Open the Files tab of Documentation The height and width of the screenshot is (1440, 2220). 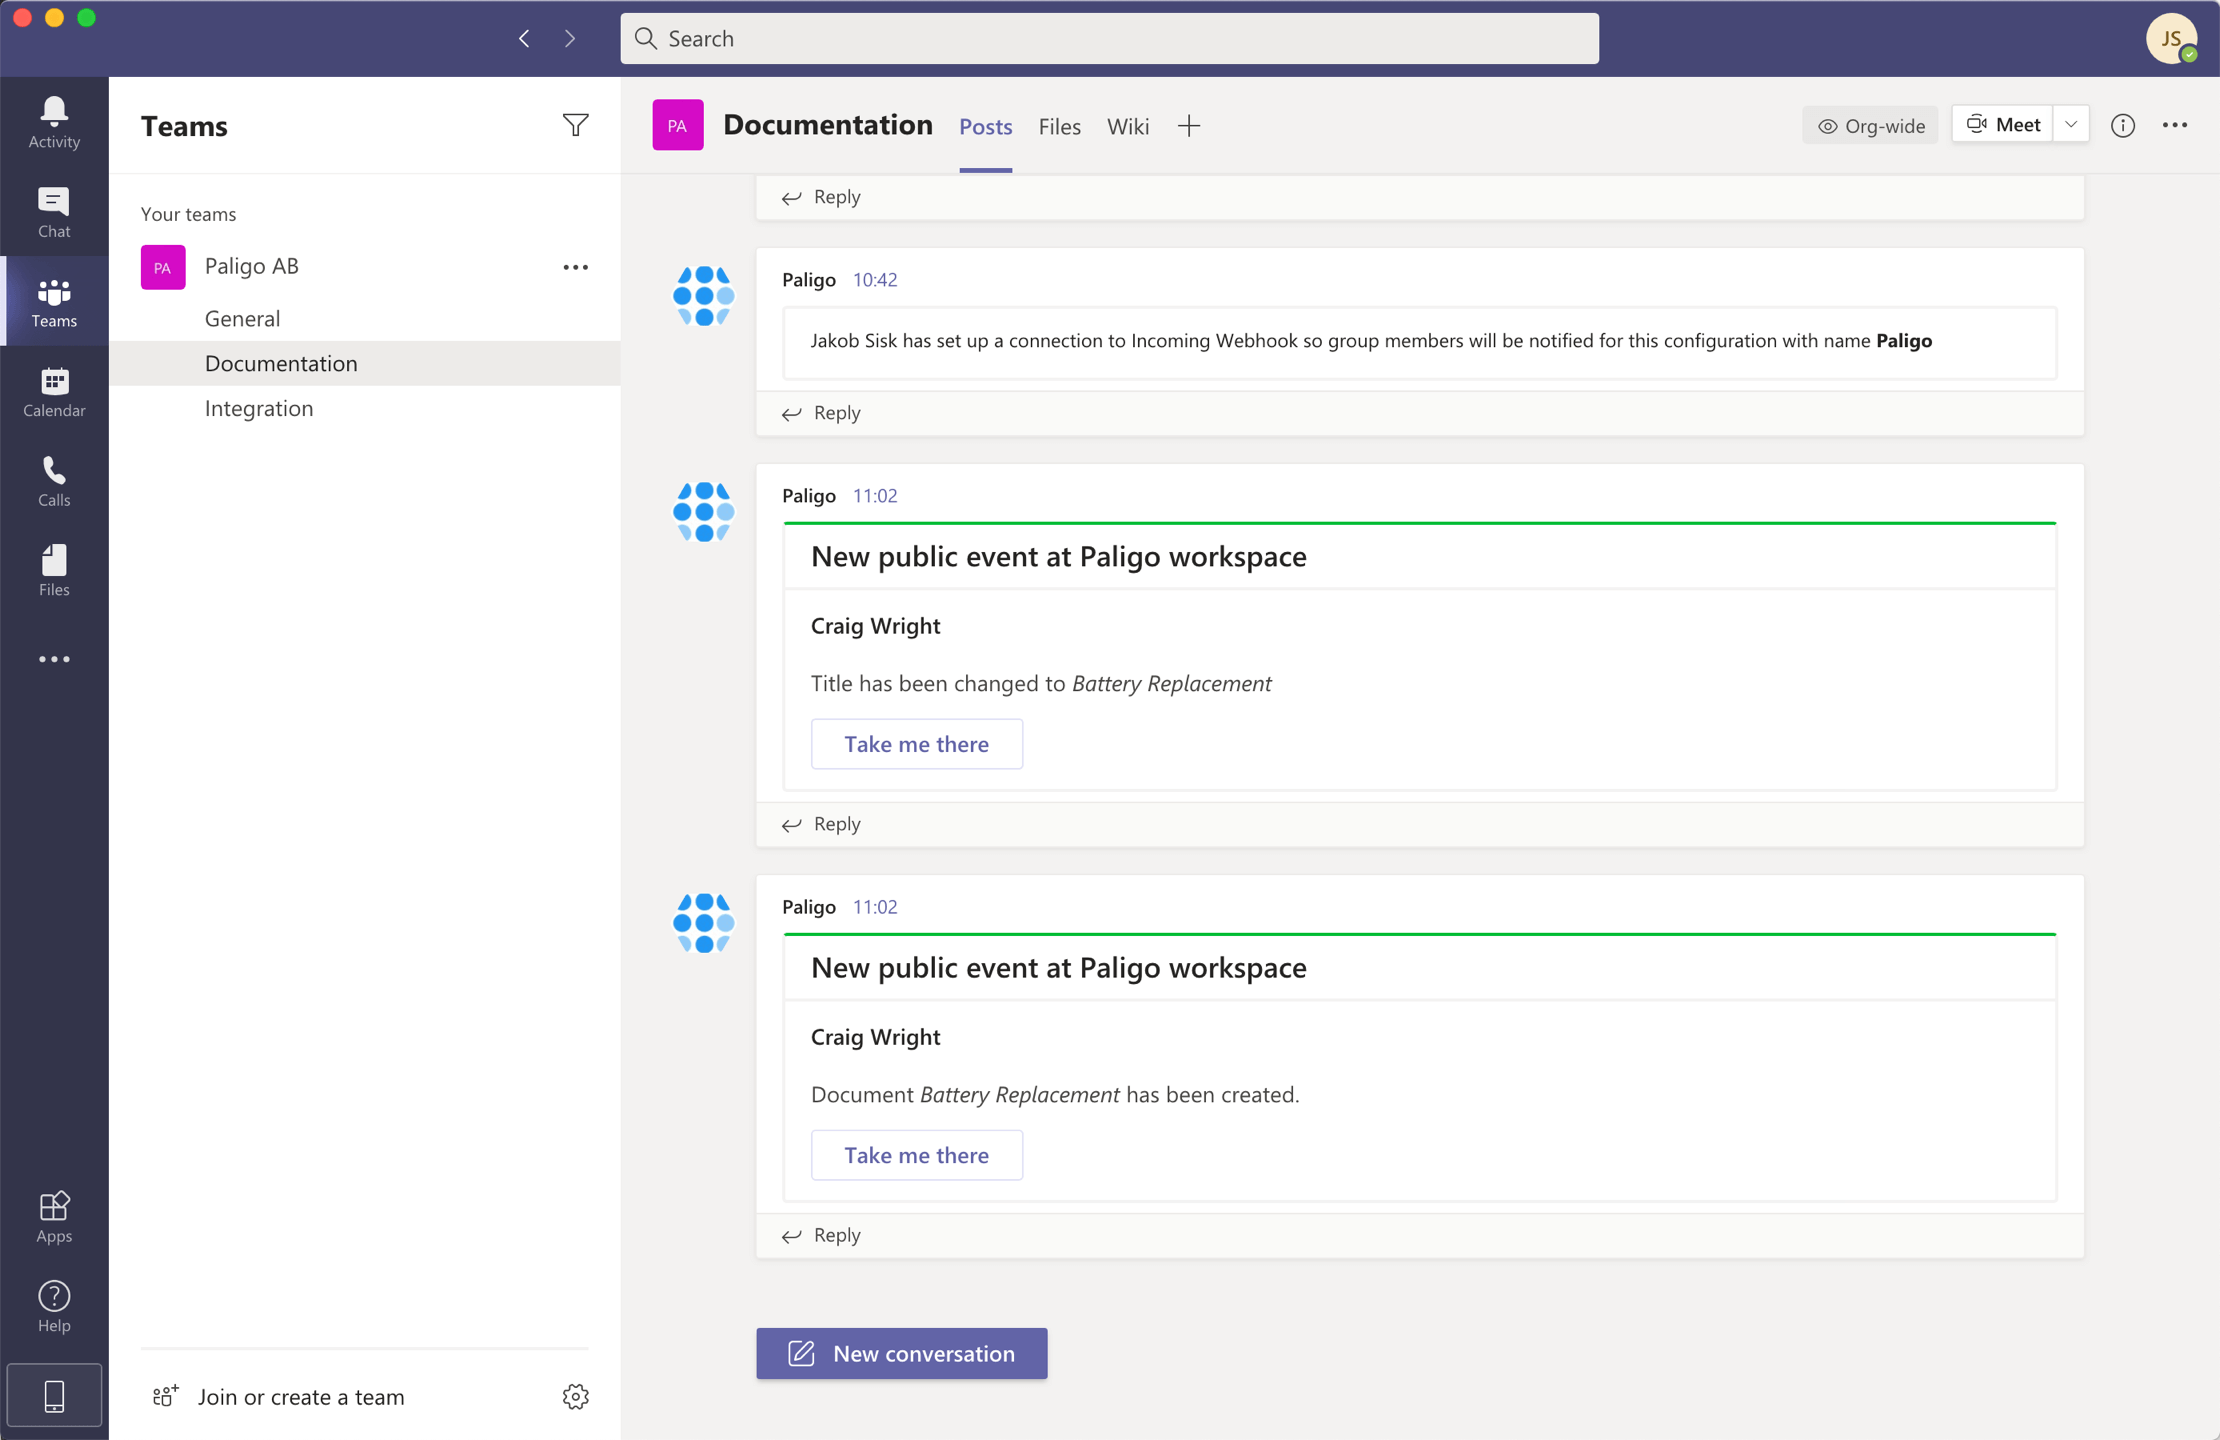click(1059, 126)
